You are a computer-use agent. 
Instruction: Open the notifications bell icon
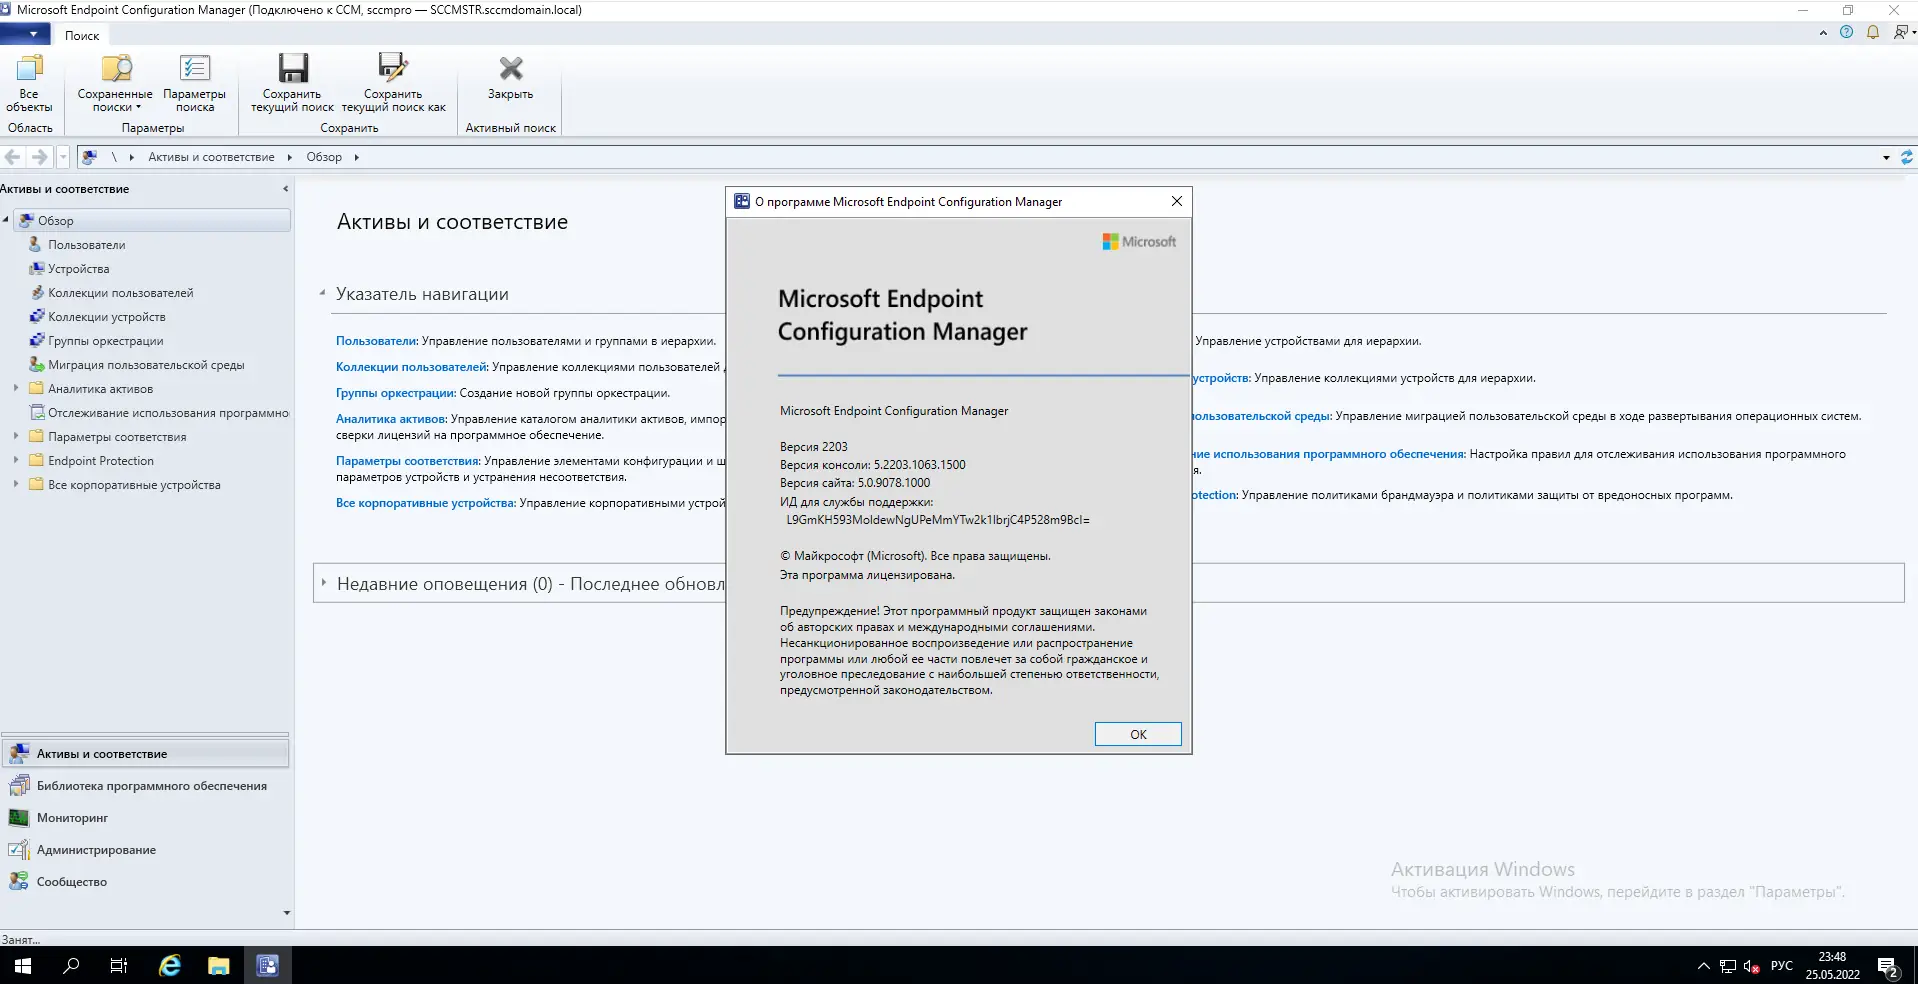[x=1873, y=33]
